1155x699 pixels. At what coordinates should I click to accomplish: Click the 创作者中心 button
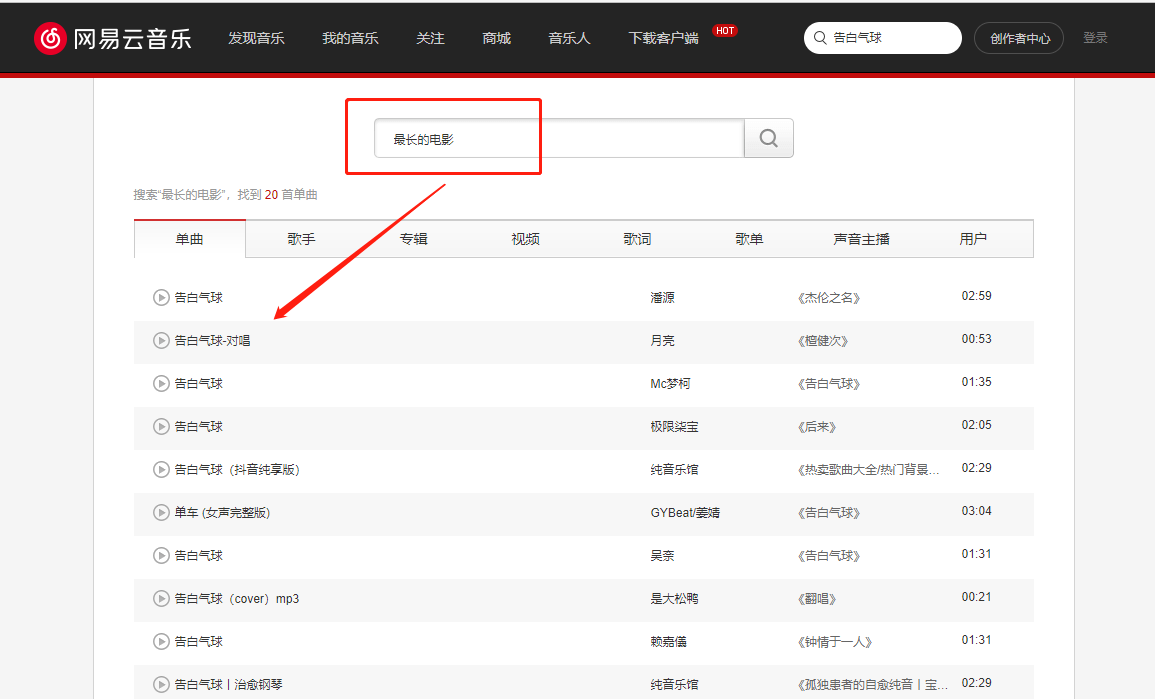pyautogui.click(x=1019, y=38)
